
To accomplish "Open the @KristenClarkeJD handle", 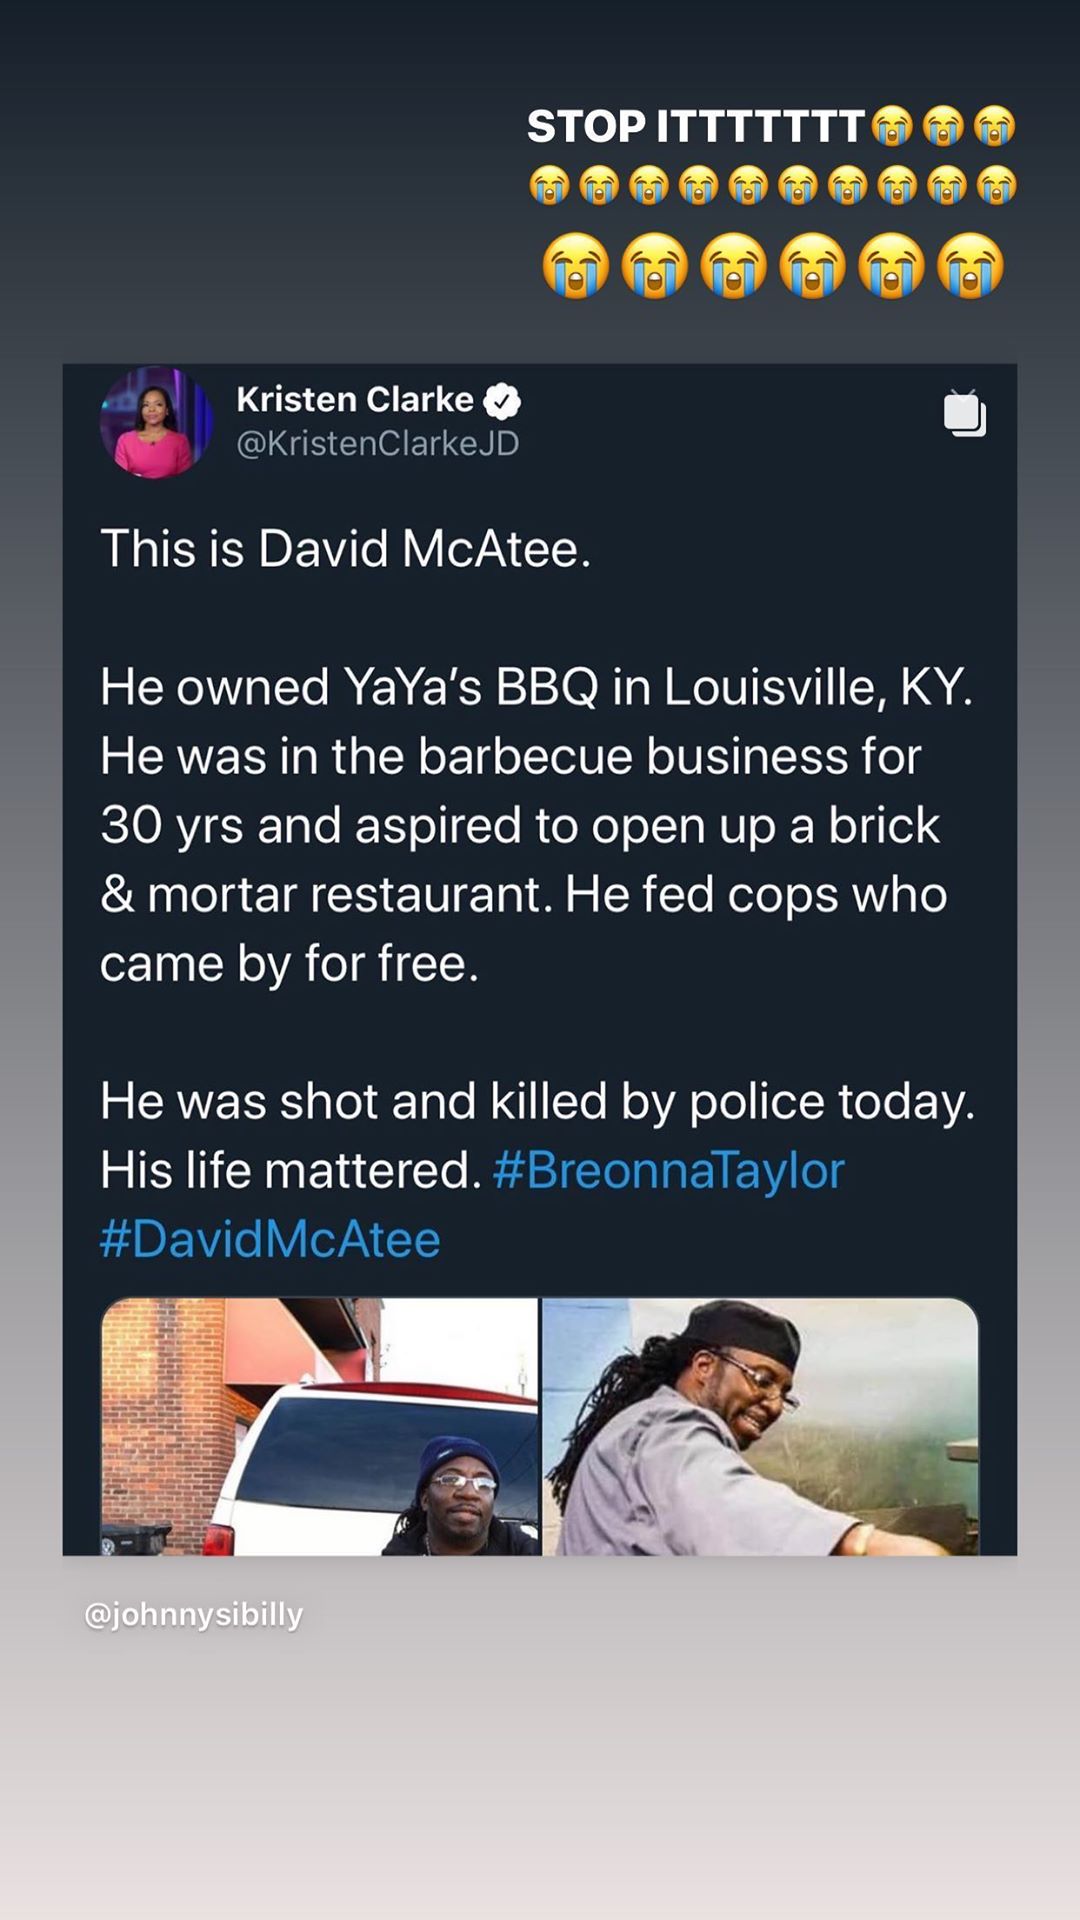I will click(x=378, y=443).
